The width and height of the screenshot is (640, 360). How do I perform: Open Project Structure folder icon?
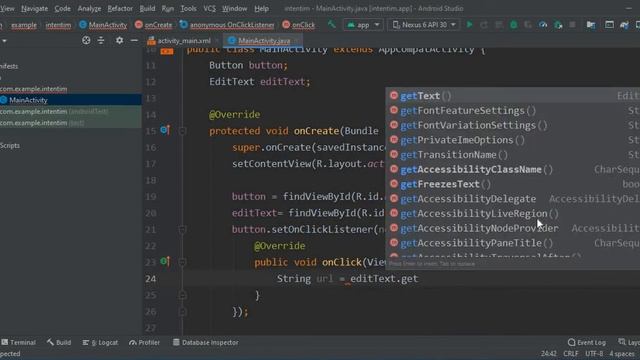pyautogui.click(x=591, y=25)
